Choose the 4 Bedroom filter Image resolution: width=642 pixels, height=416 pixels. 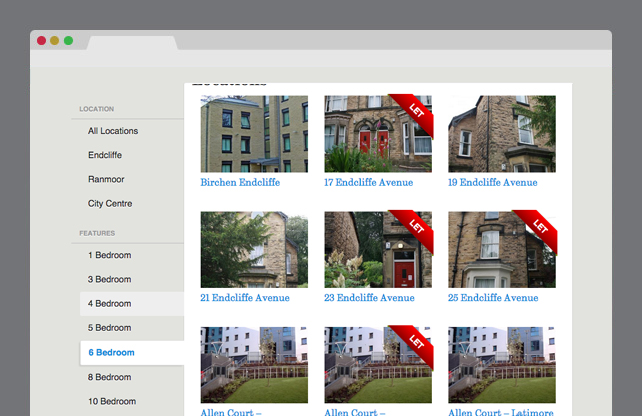110,303
